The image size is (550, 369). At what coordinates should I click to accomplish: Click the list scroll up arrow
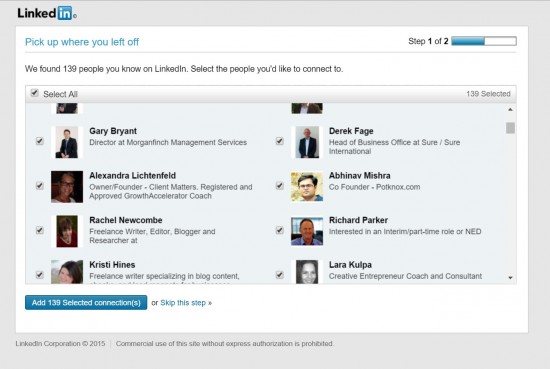tap(510, 110)
